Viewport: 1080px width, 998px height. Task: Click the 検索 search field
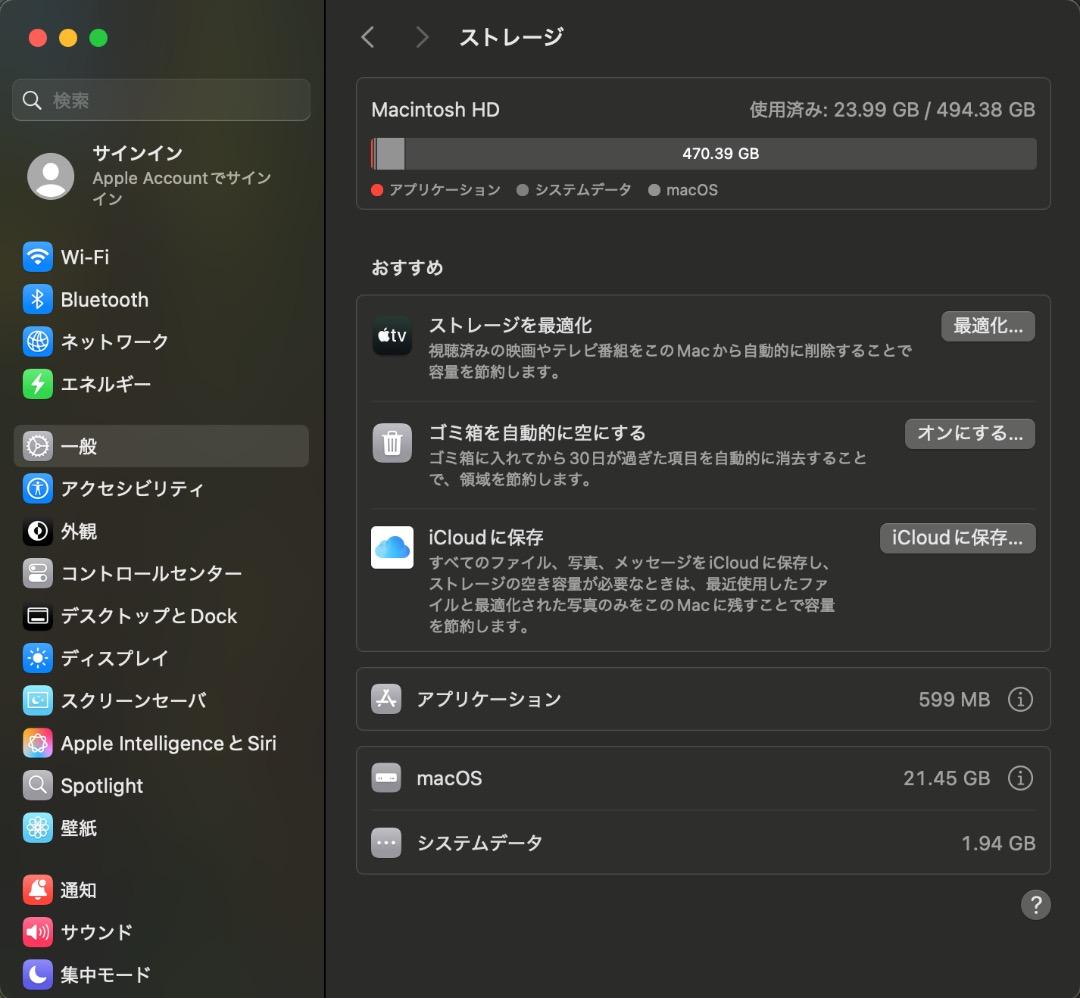161,100
